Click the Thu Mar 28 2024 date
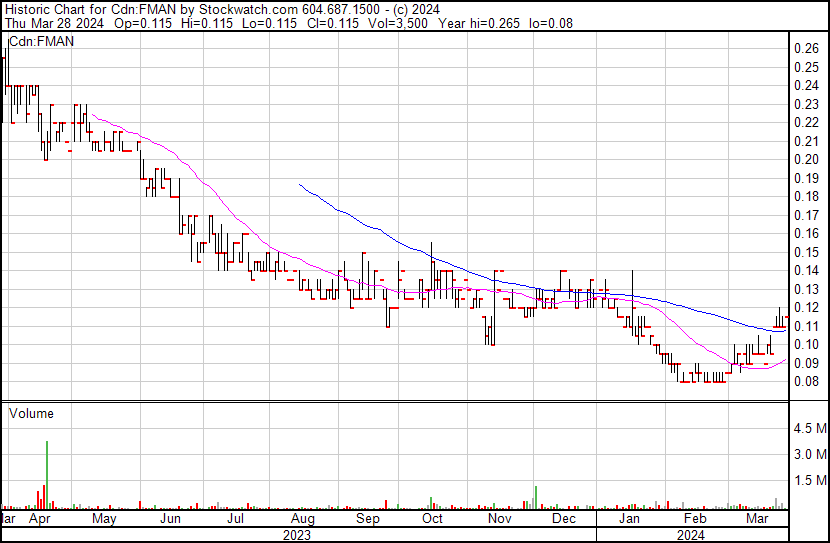 [55, 23]
